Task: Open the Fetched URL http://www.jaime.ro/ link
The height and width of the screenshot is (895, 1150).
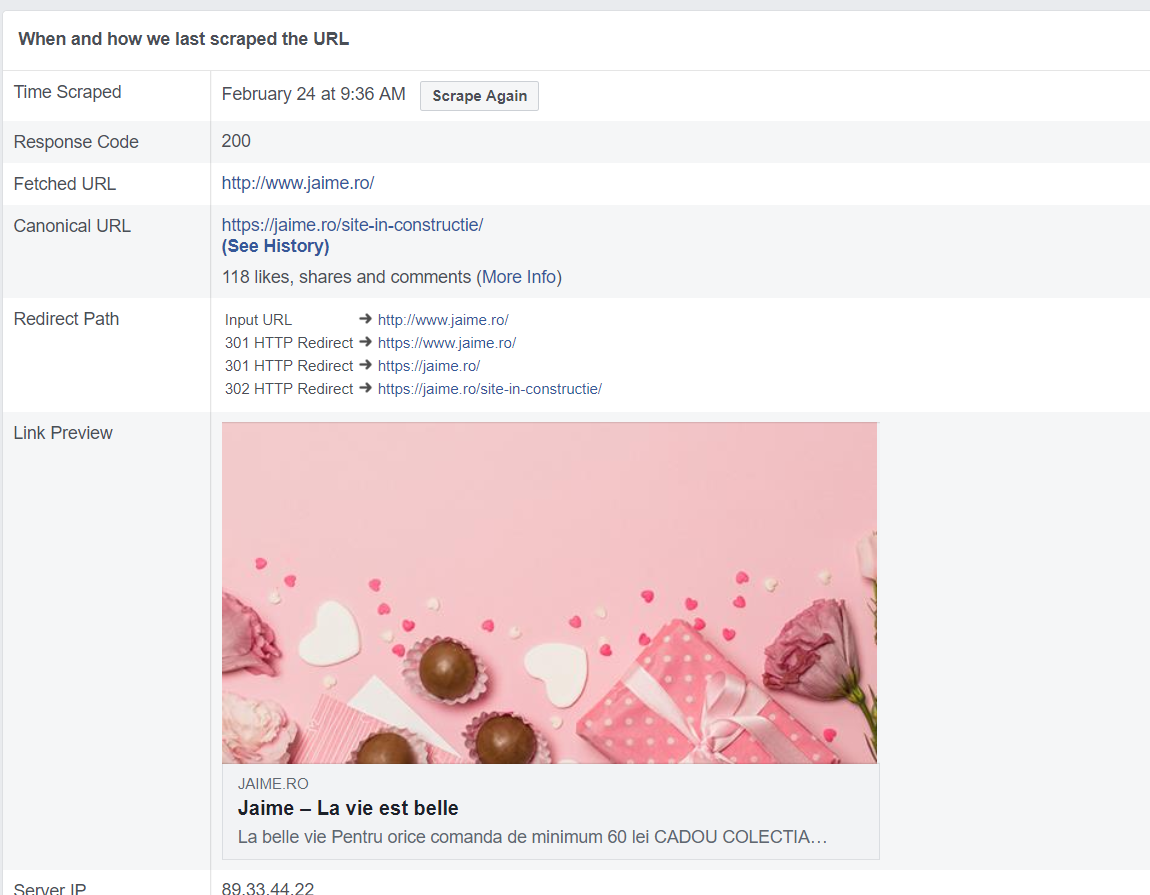Action: coord(298,183)
